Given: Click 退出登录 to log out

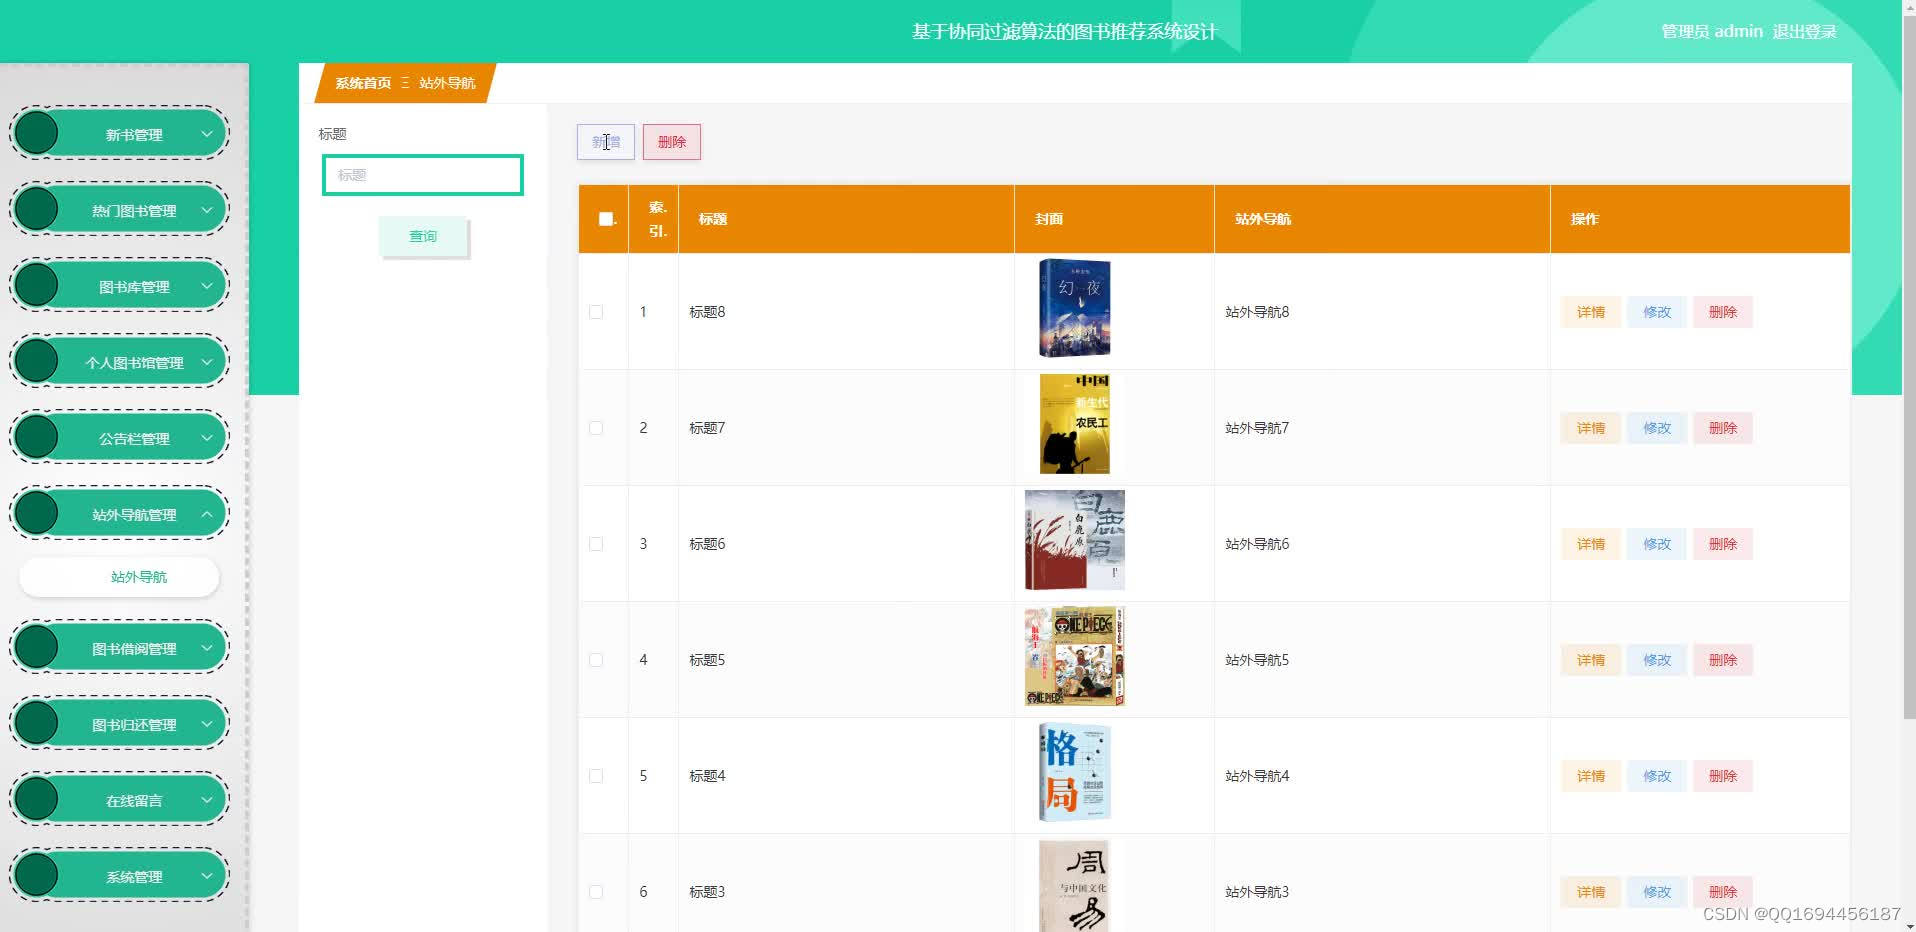Looking at the screenshot, I should click(x=1804, y=32).
